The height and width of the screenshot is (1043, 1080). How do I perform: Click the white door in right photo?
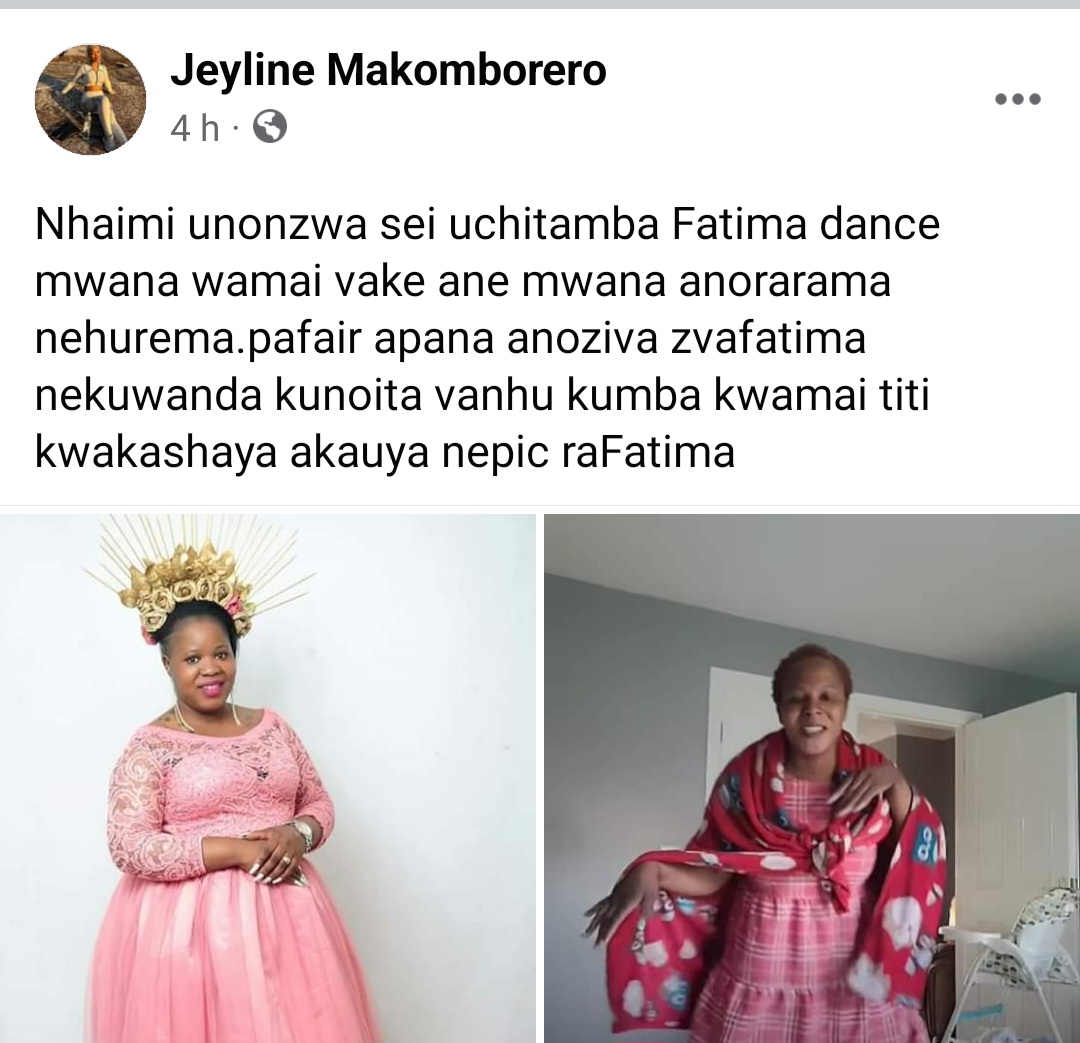pyautogui.click(x=1016, y=806)
